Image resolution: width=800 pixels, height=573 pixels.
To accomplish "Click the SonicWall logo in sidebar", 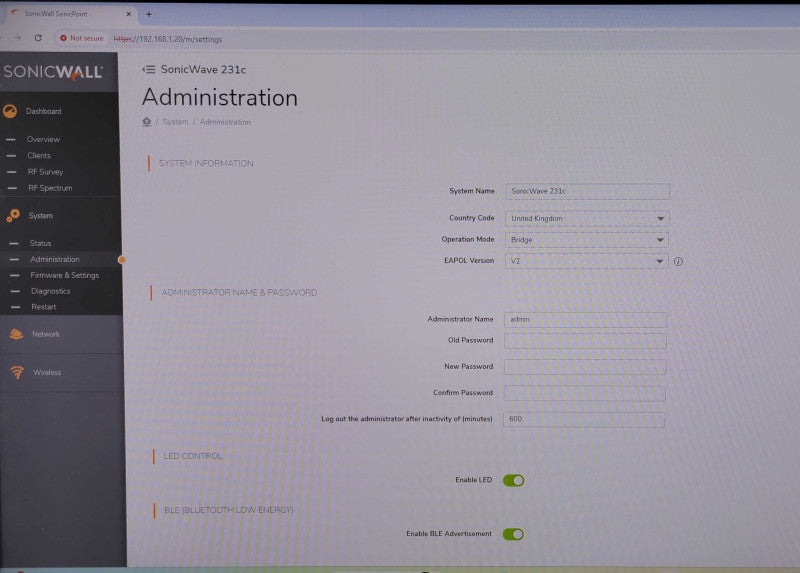I will 53,72.
